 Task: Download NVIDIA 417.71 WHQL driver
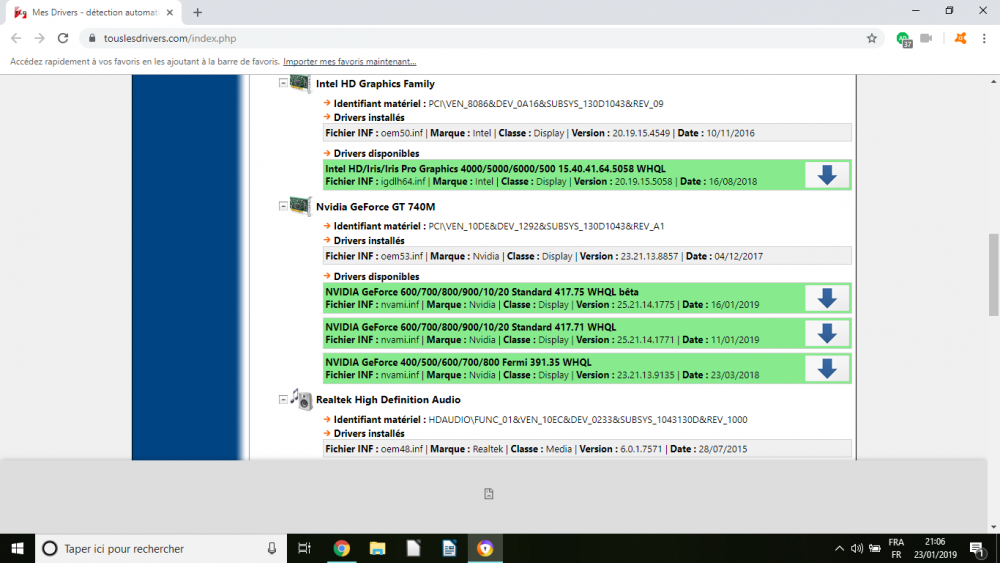click(826, 333)
